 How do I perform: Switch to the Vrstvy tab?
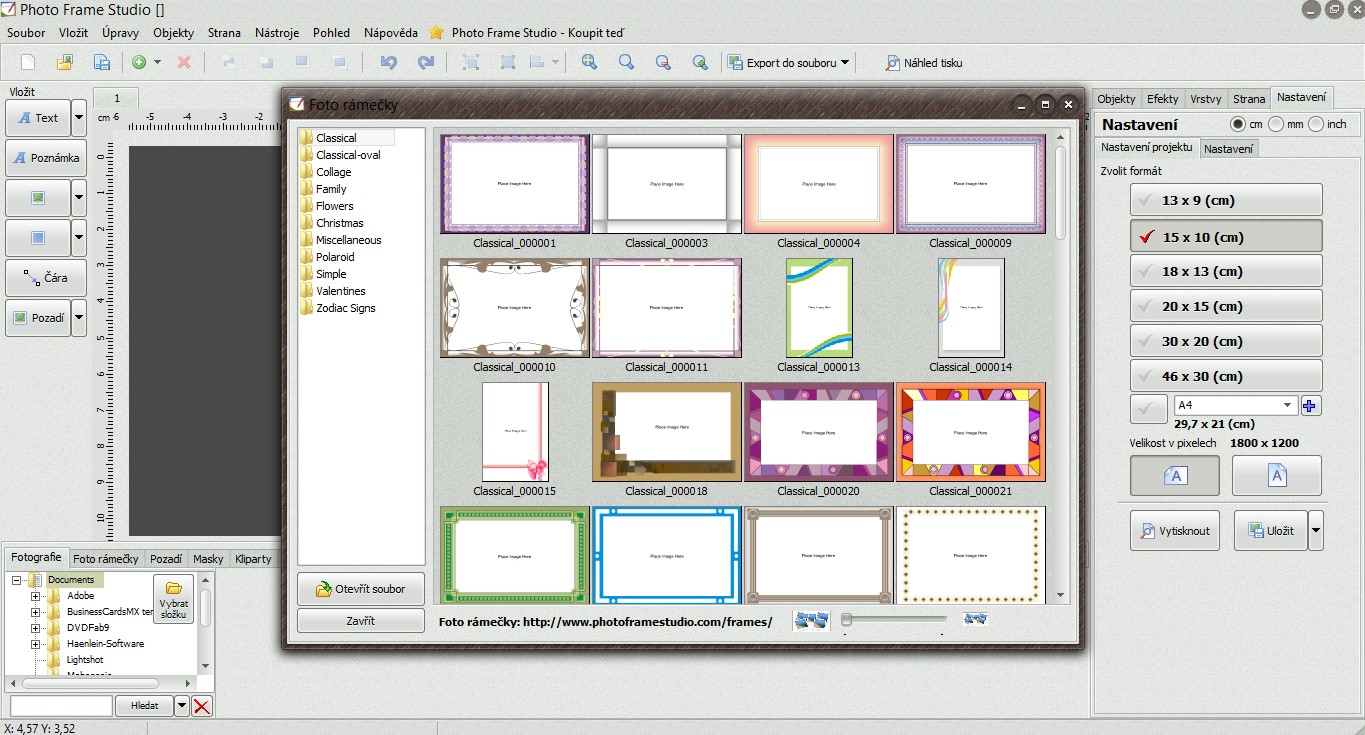[x=1206, y=98]
